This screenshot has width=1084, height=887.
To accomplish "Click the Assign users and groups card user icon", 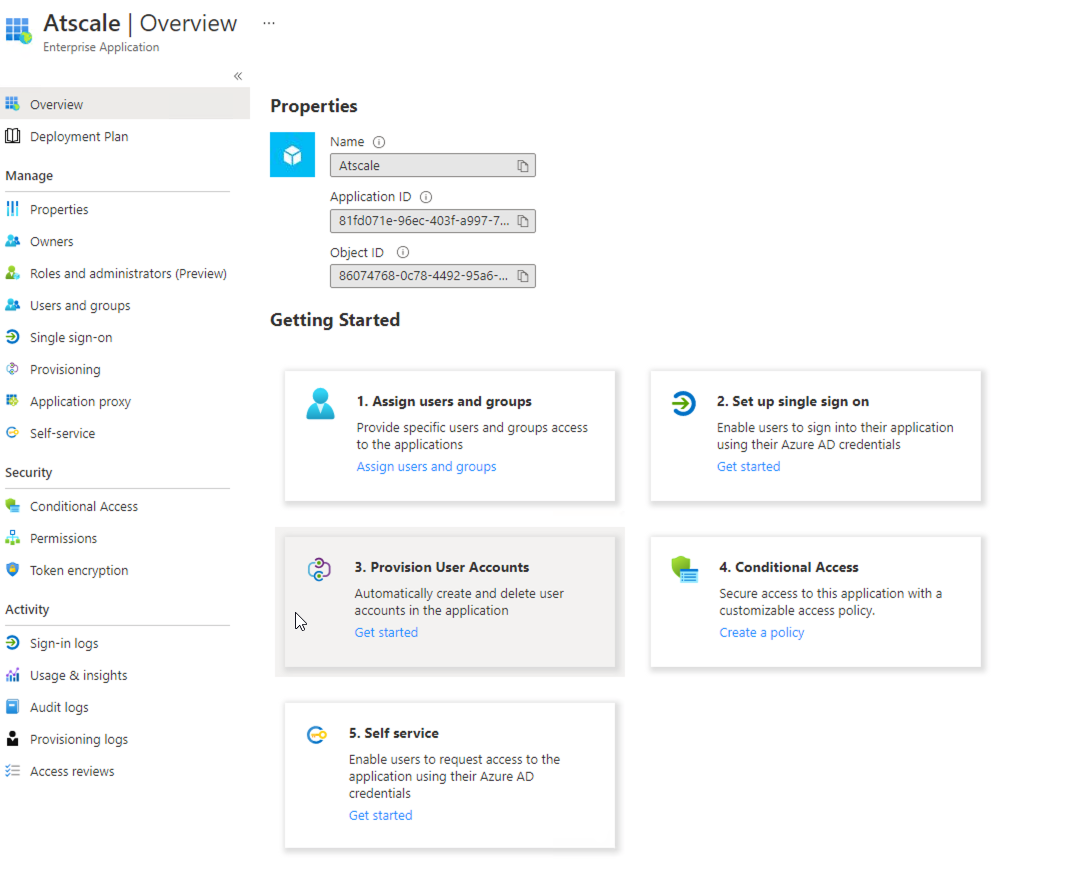I will coord(320,404).
